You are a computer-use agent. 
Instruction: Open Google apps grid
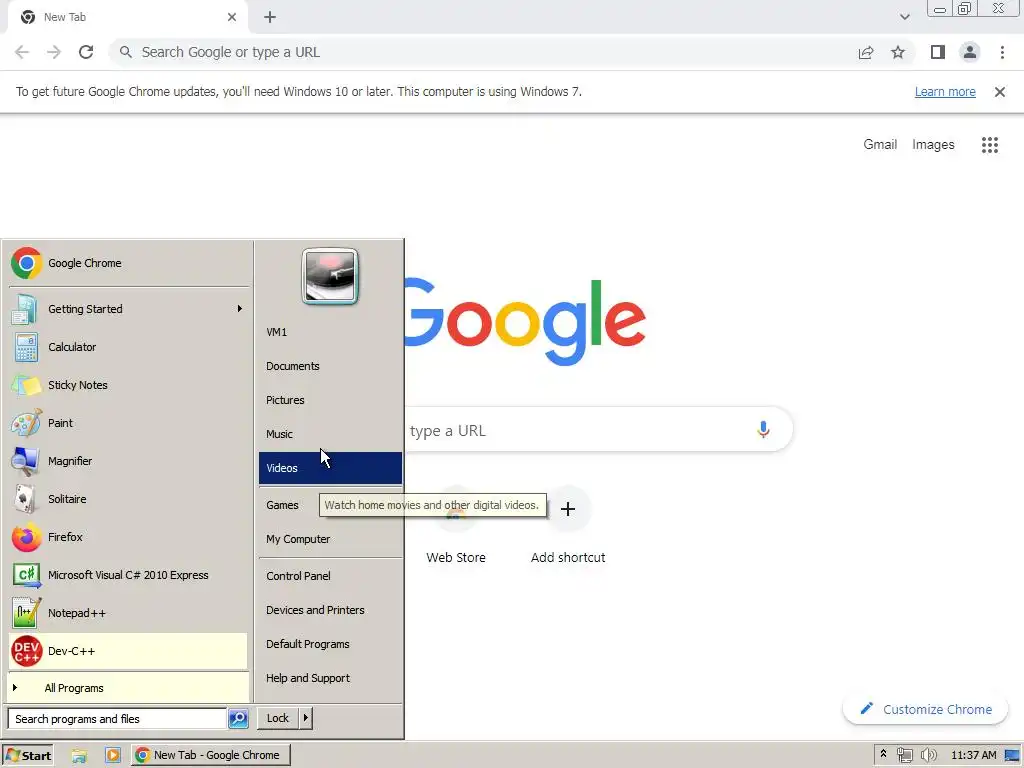pyautogui.click(x=989, y=144)
